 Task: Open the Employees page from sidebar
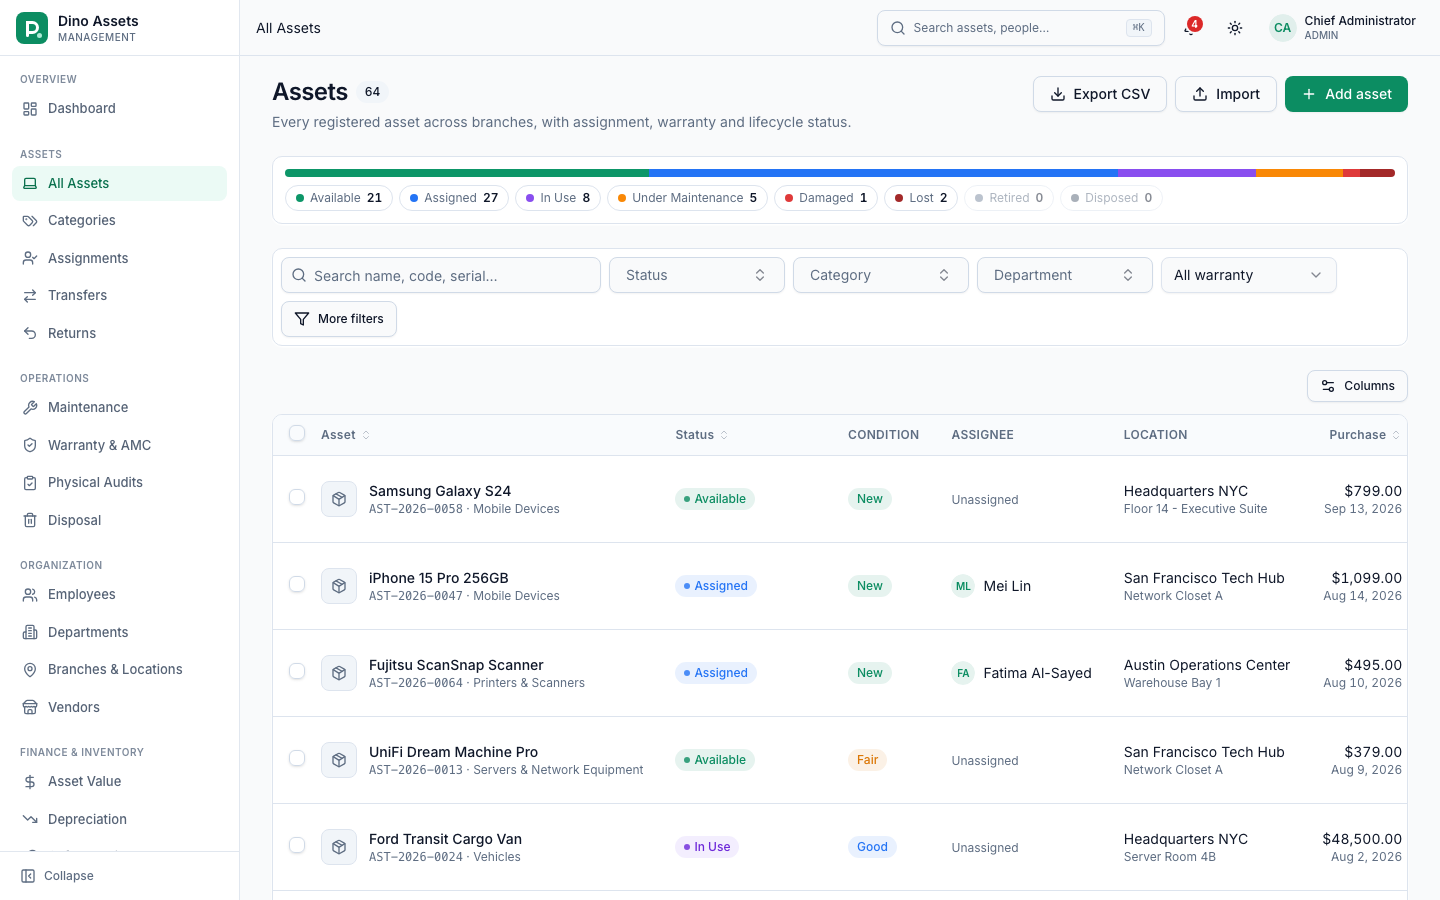pos(120,594)
